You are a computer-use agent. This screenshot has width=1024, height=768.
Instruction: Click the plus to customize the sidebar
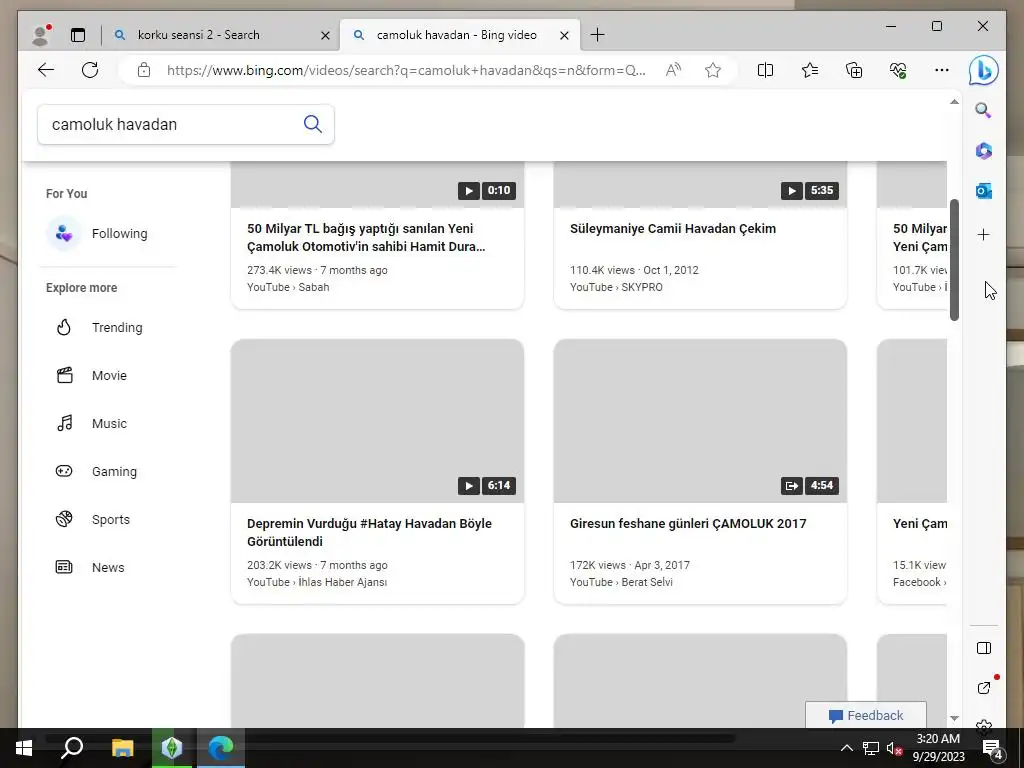click(x=984, y=234)
